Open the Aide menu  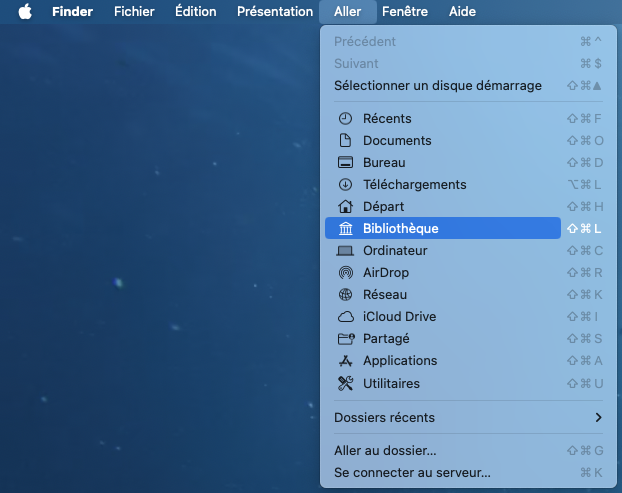(462, 12)
